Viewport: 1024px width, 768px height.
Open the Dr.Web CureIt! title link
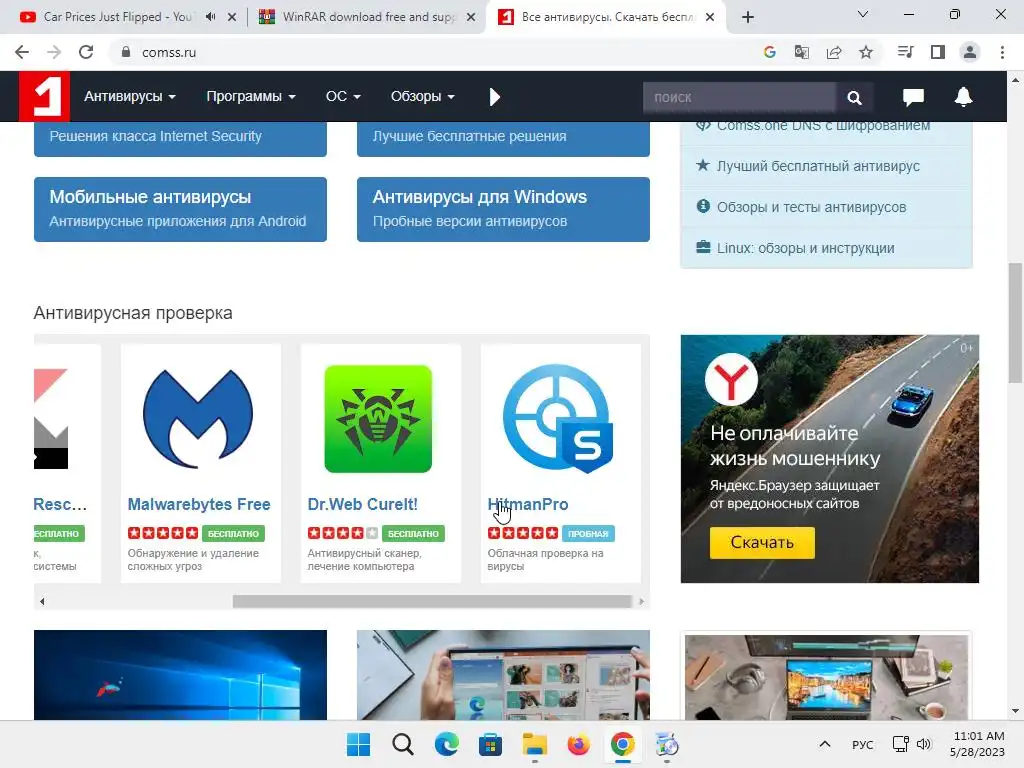(362, 504)
